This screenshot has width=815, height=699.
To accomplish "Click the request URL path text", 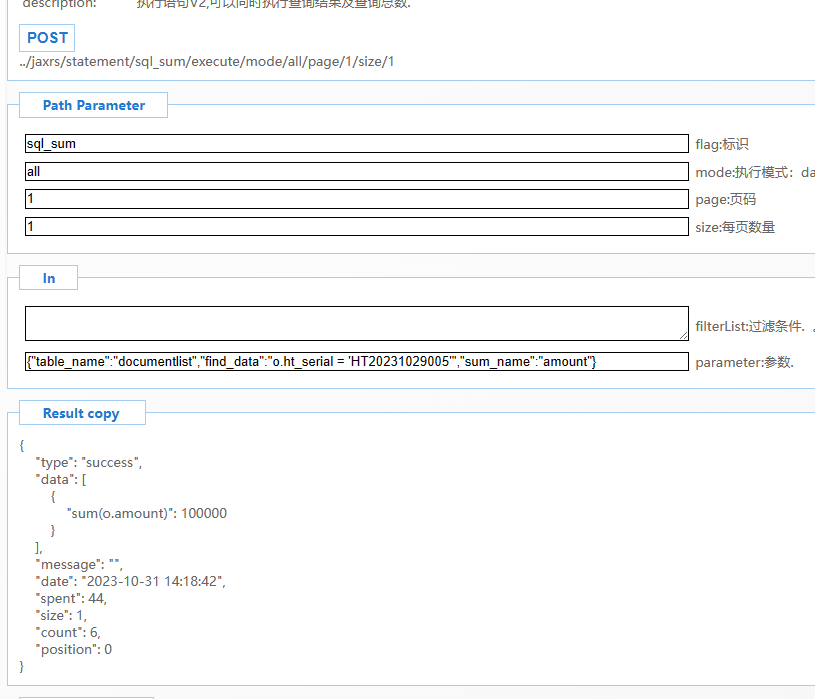I will (207, 61).
